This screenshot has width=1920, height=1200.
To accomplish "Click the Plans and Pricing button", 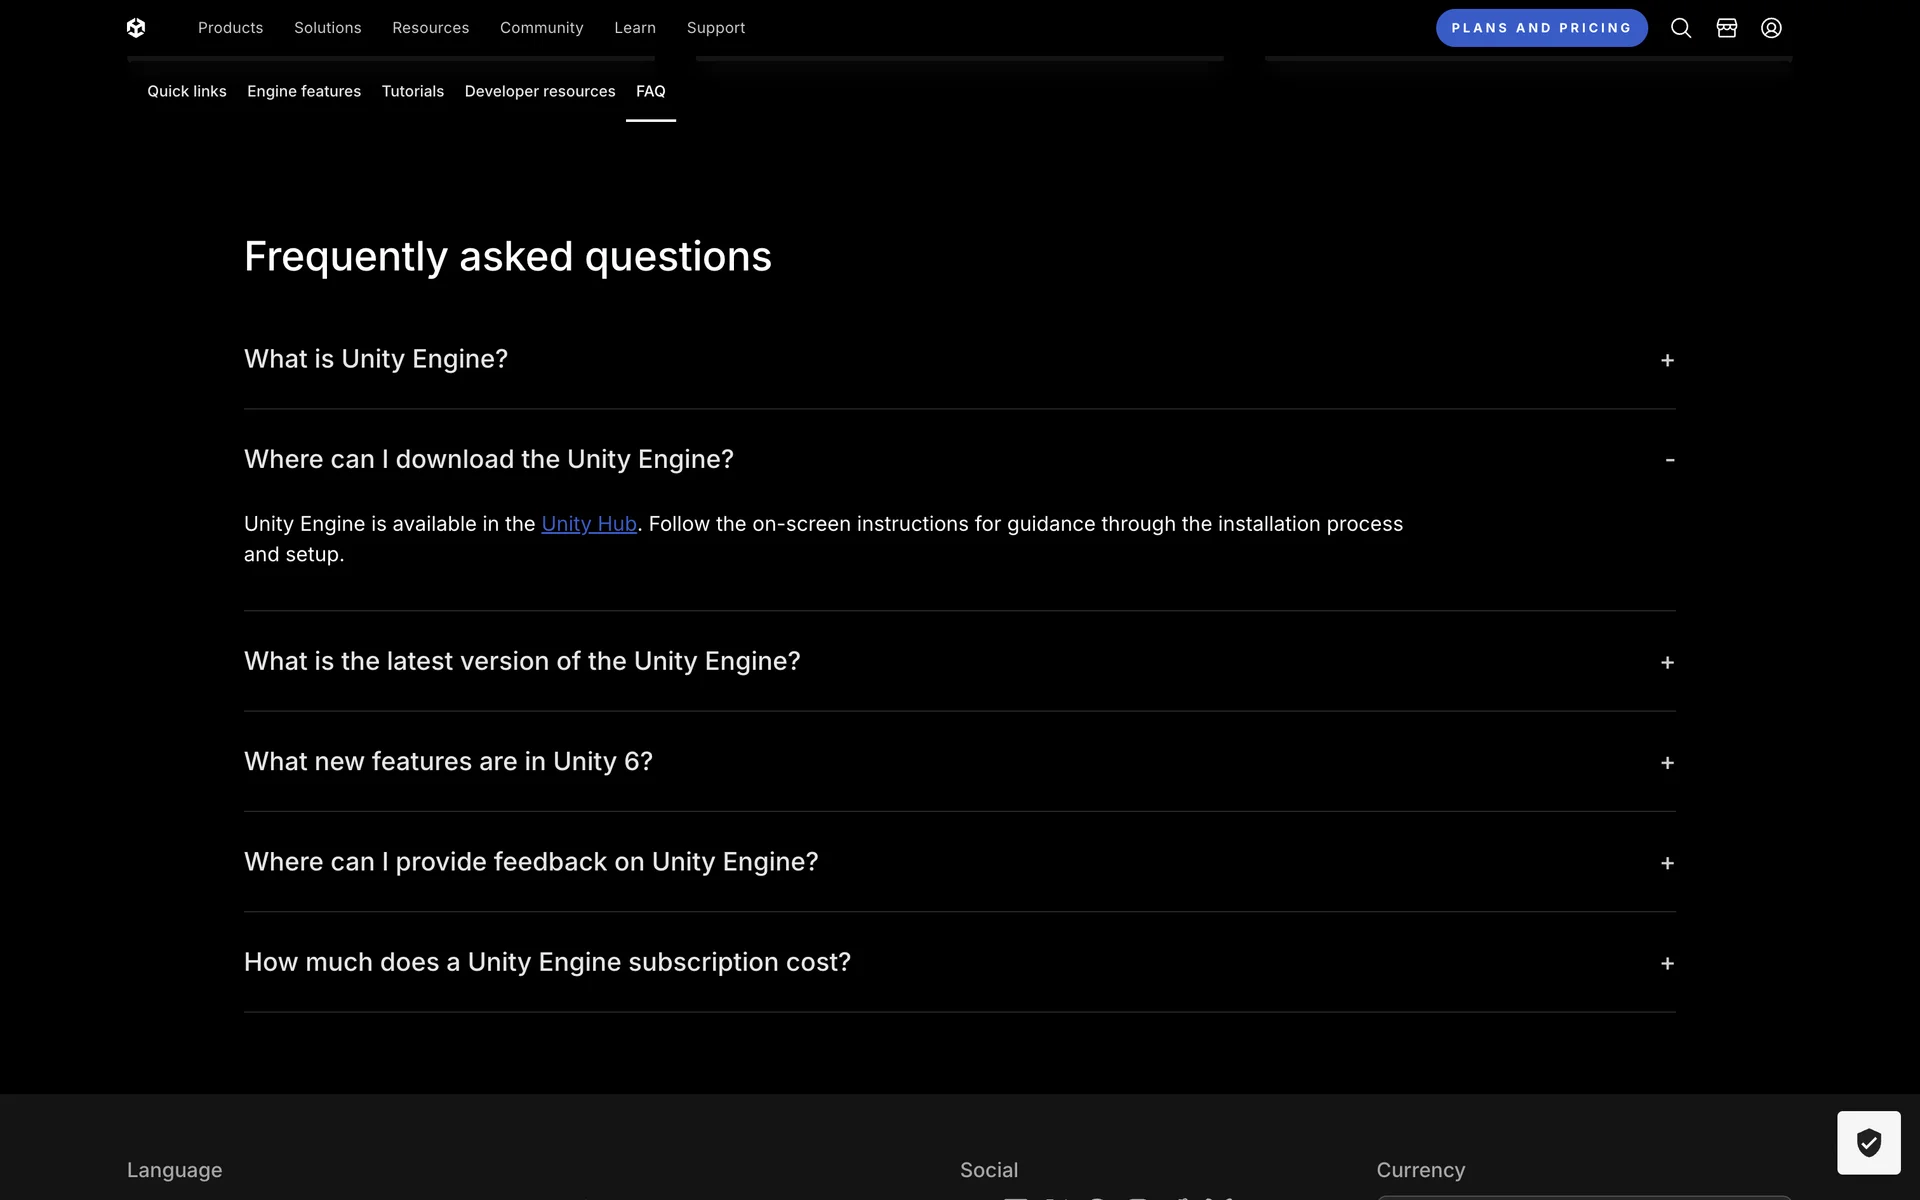I will coord(1541,28).
